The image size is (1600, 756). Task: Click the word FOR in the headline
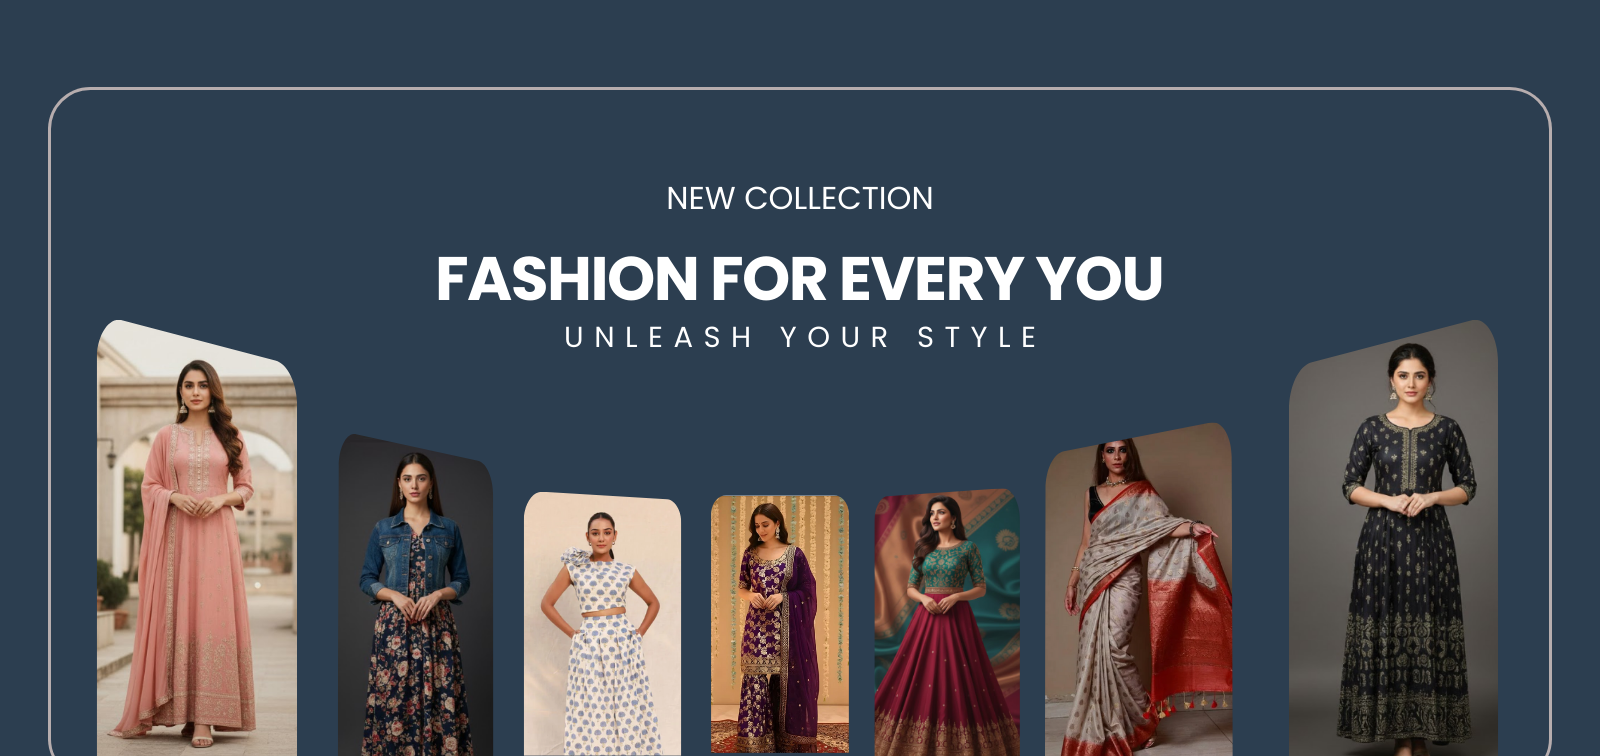769,278
